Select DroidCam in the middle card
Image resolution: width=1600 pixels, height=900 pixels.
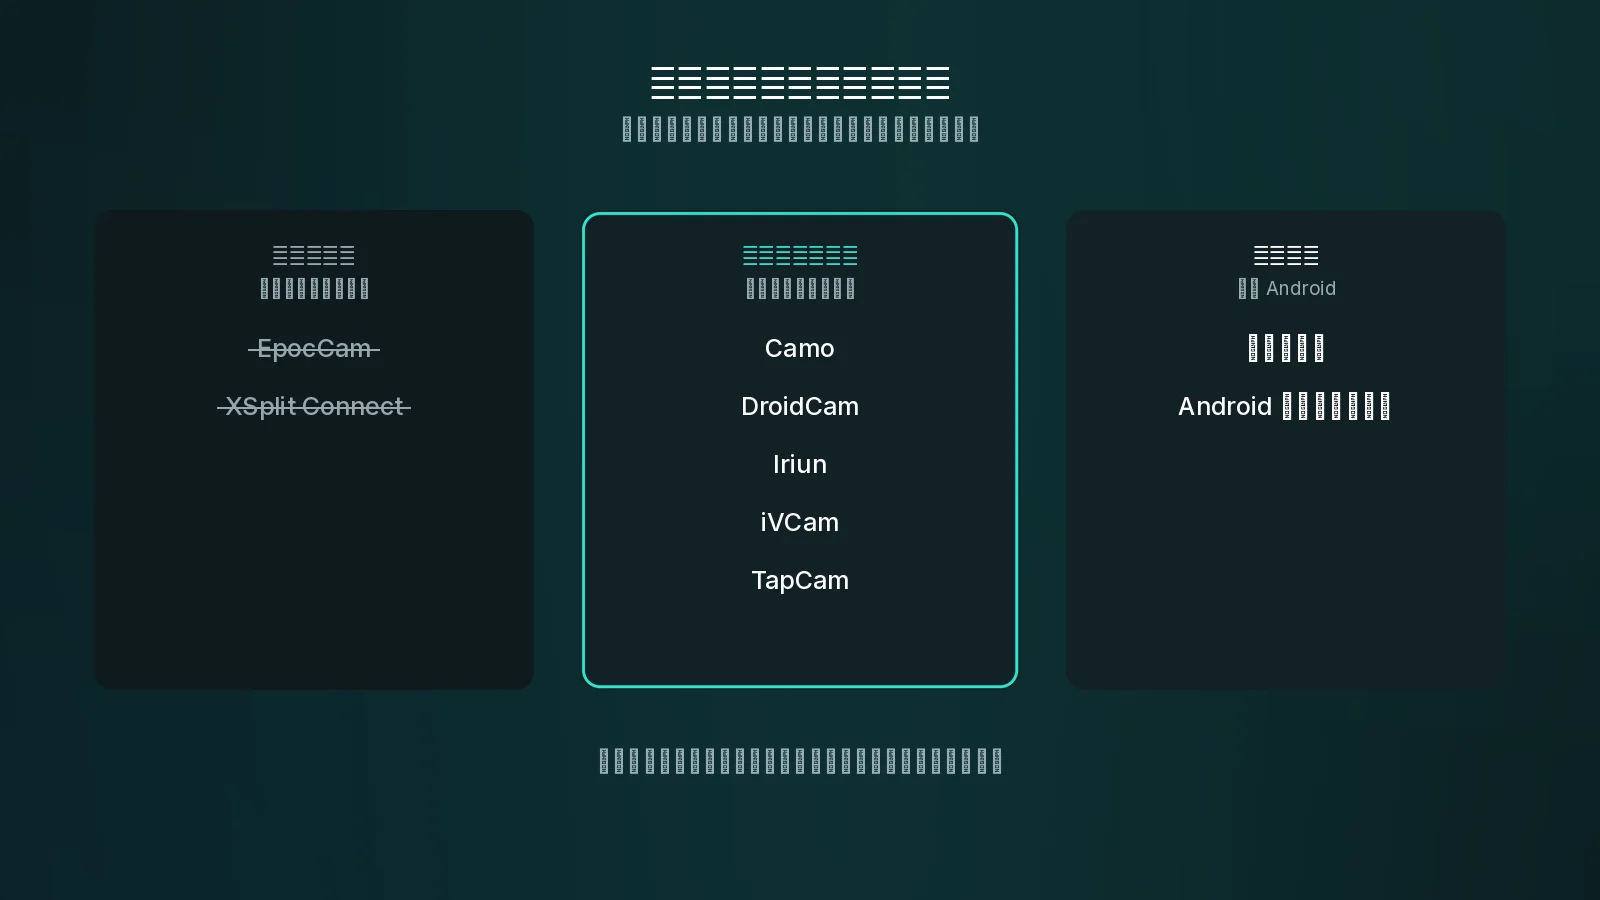(x=800, y=407)
